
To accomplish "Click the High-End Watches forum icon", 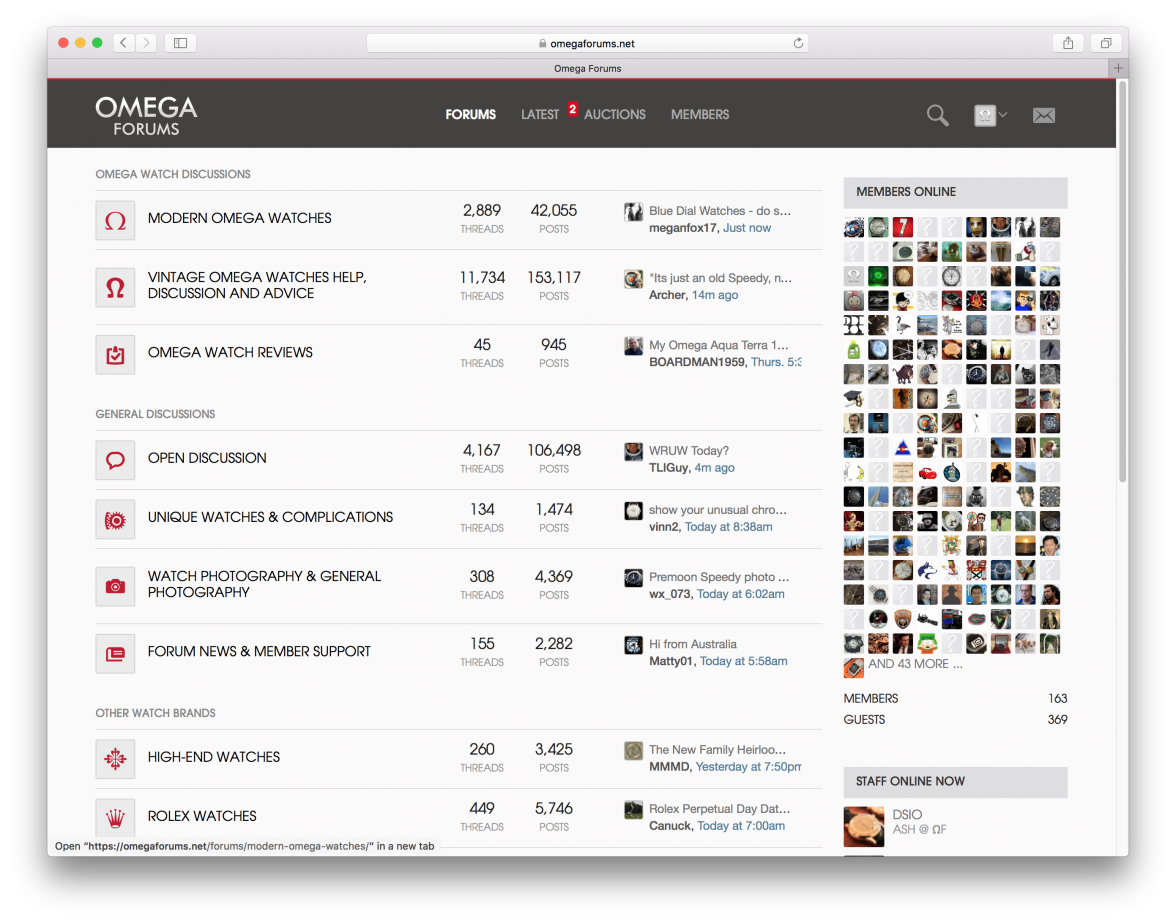I will [x=115, y=758].
